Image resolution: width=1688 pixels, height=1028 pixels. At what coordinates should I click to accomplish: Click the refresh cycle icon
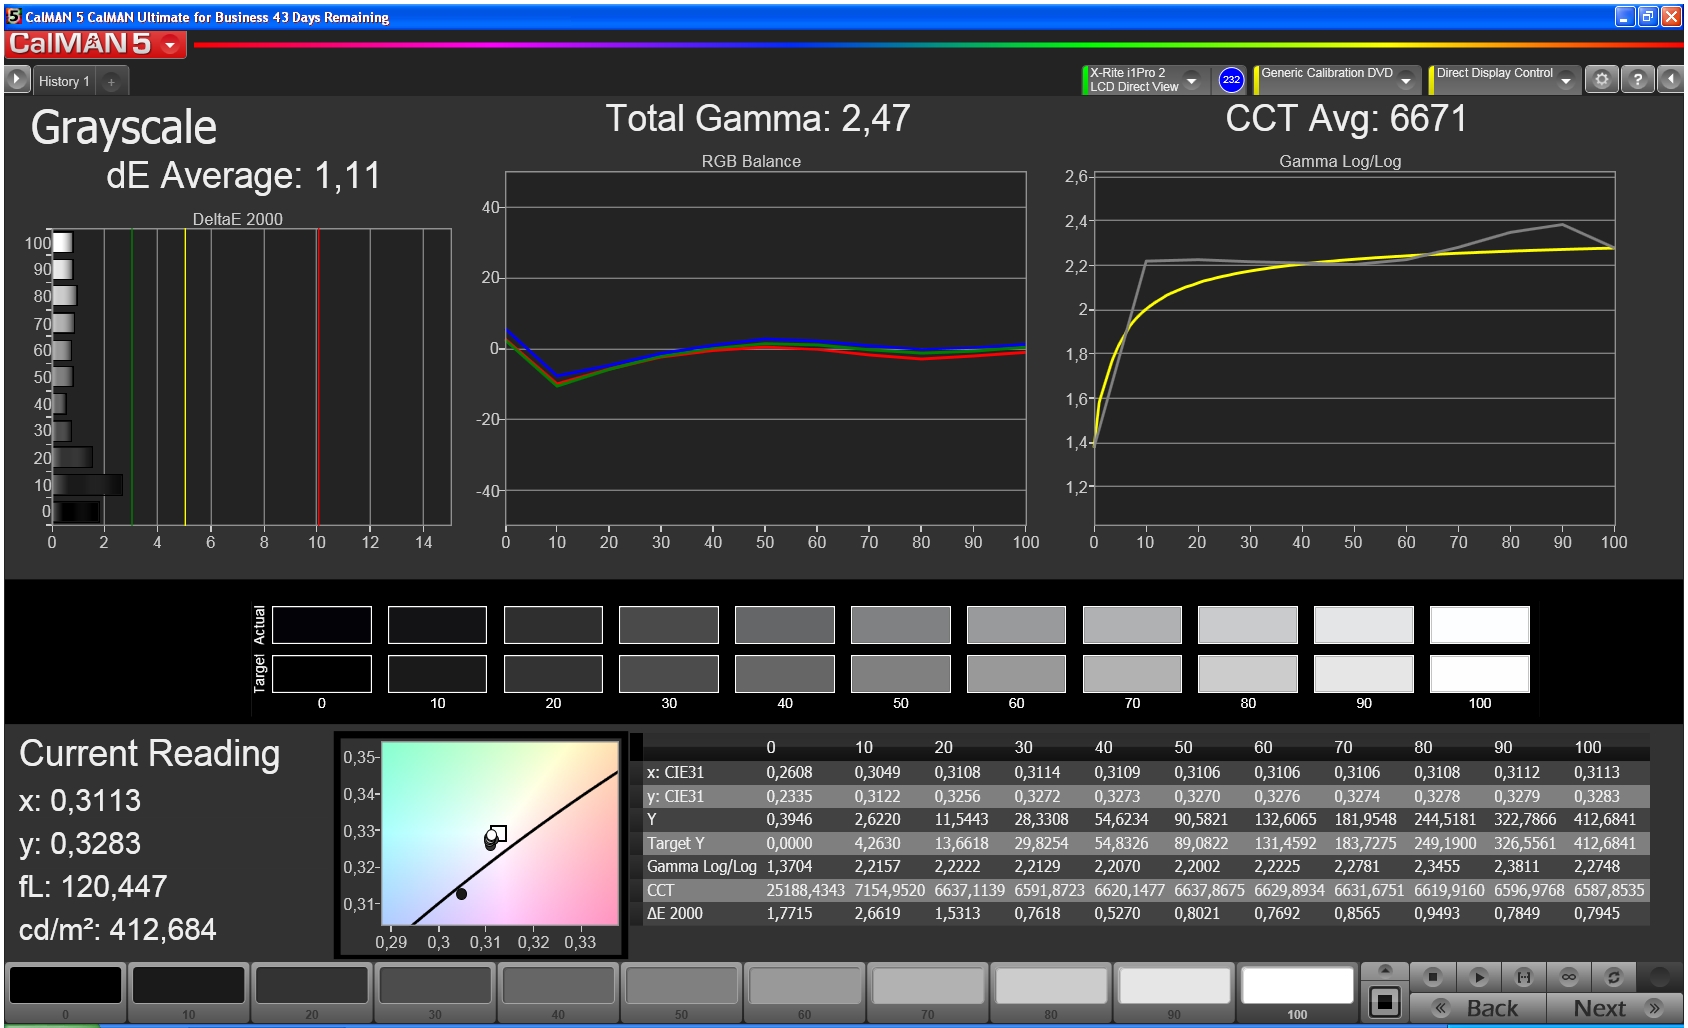(1613, 977)
